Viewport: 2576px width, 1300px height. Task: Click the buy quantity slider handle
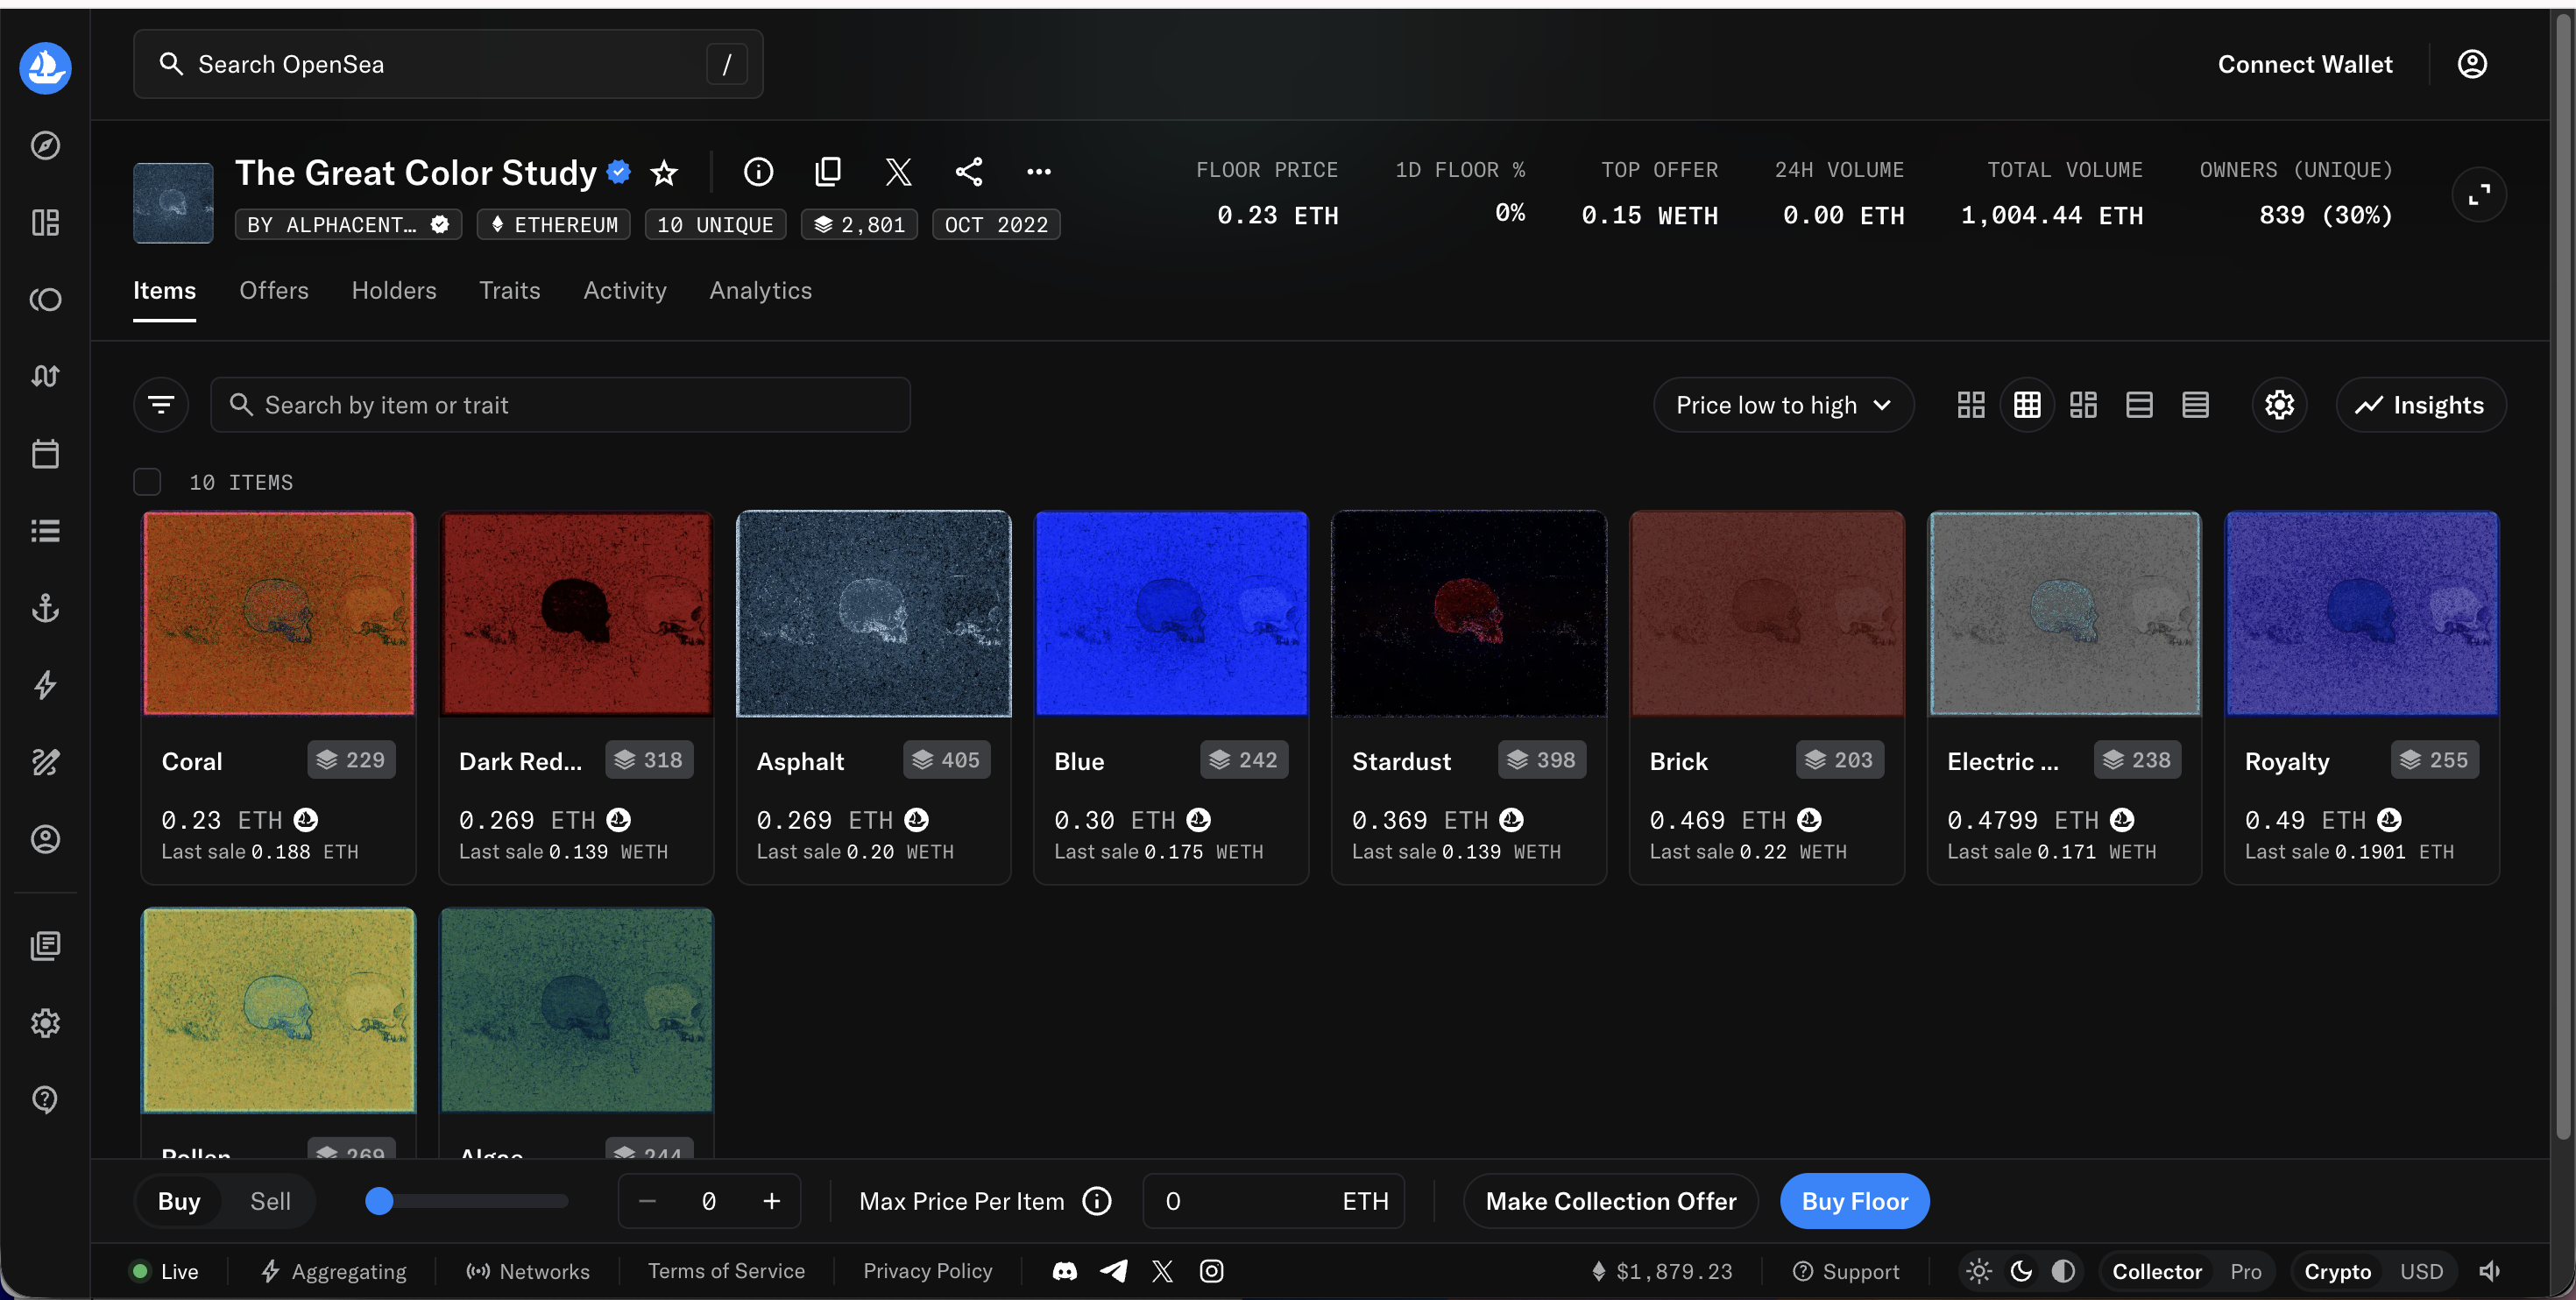379,1201
